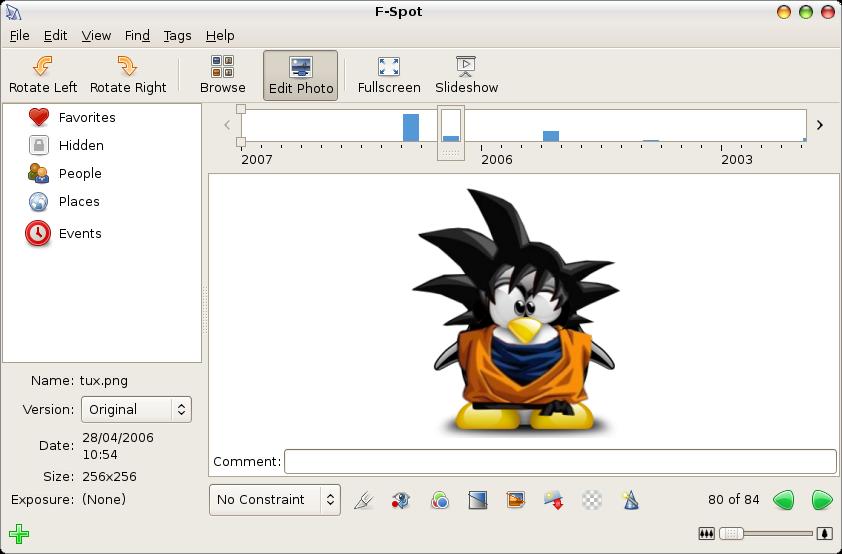Click the F-Spot window icon in title bar
This screenshot has width=842, height=554.
14,12
